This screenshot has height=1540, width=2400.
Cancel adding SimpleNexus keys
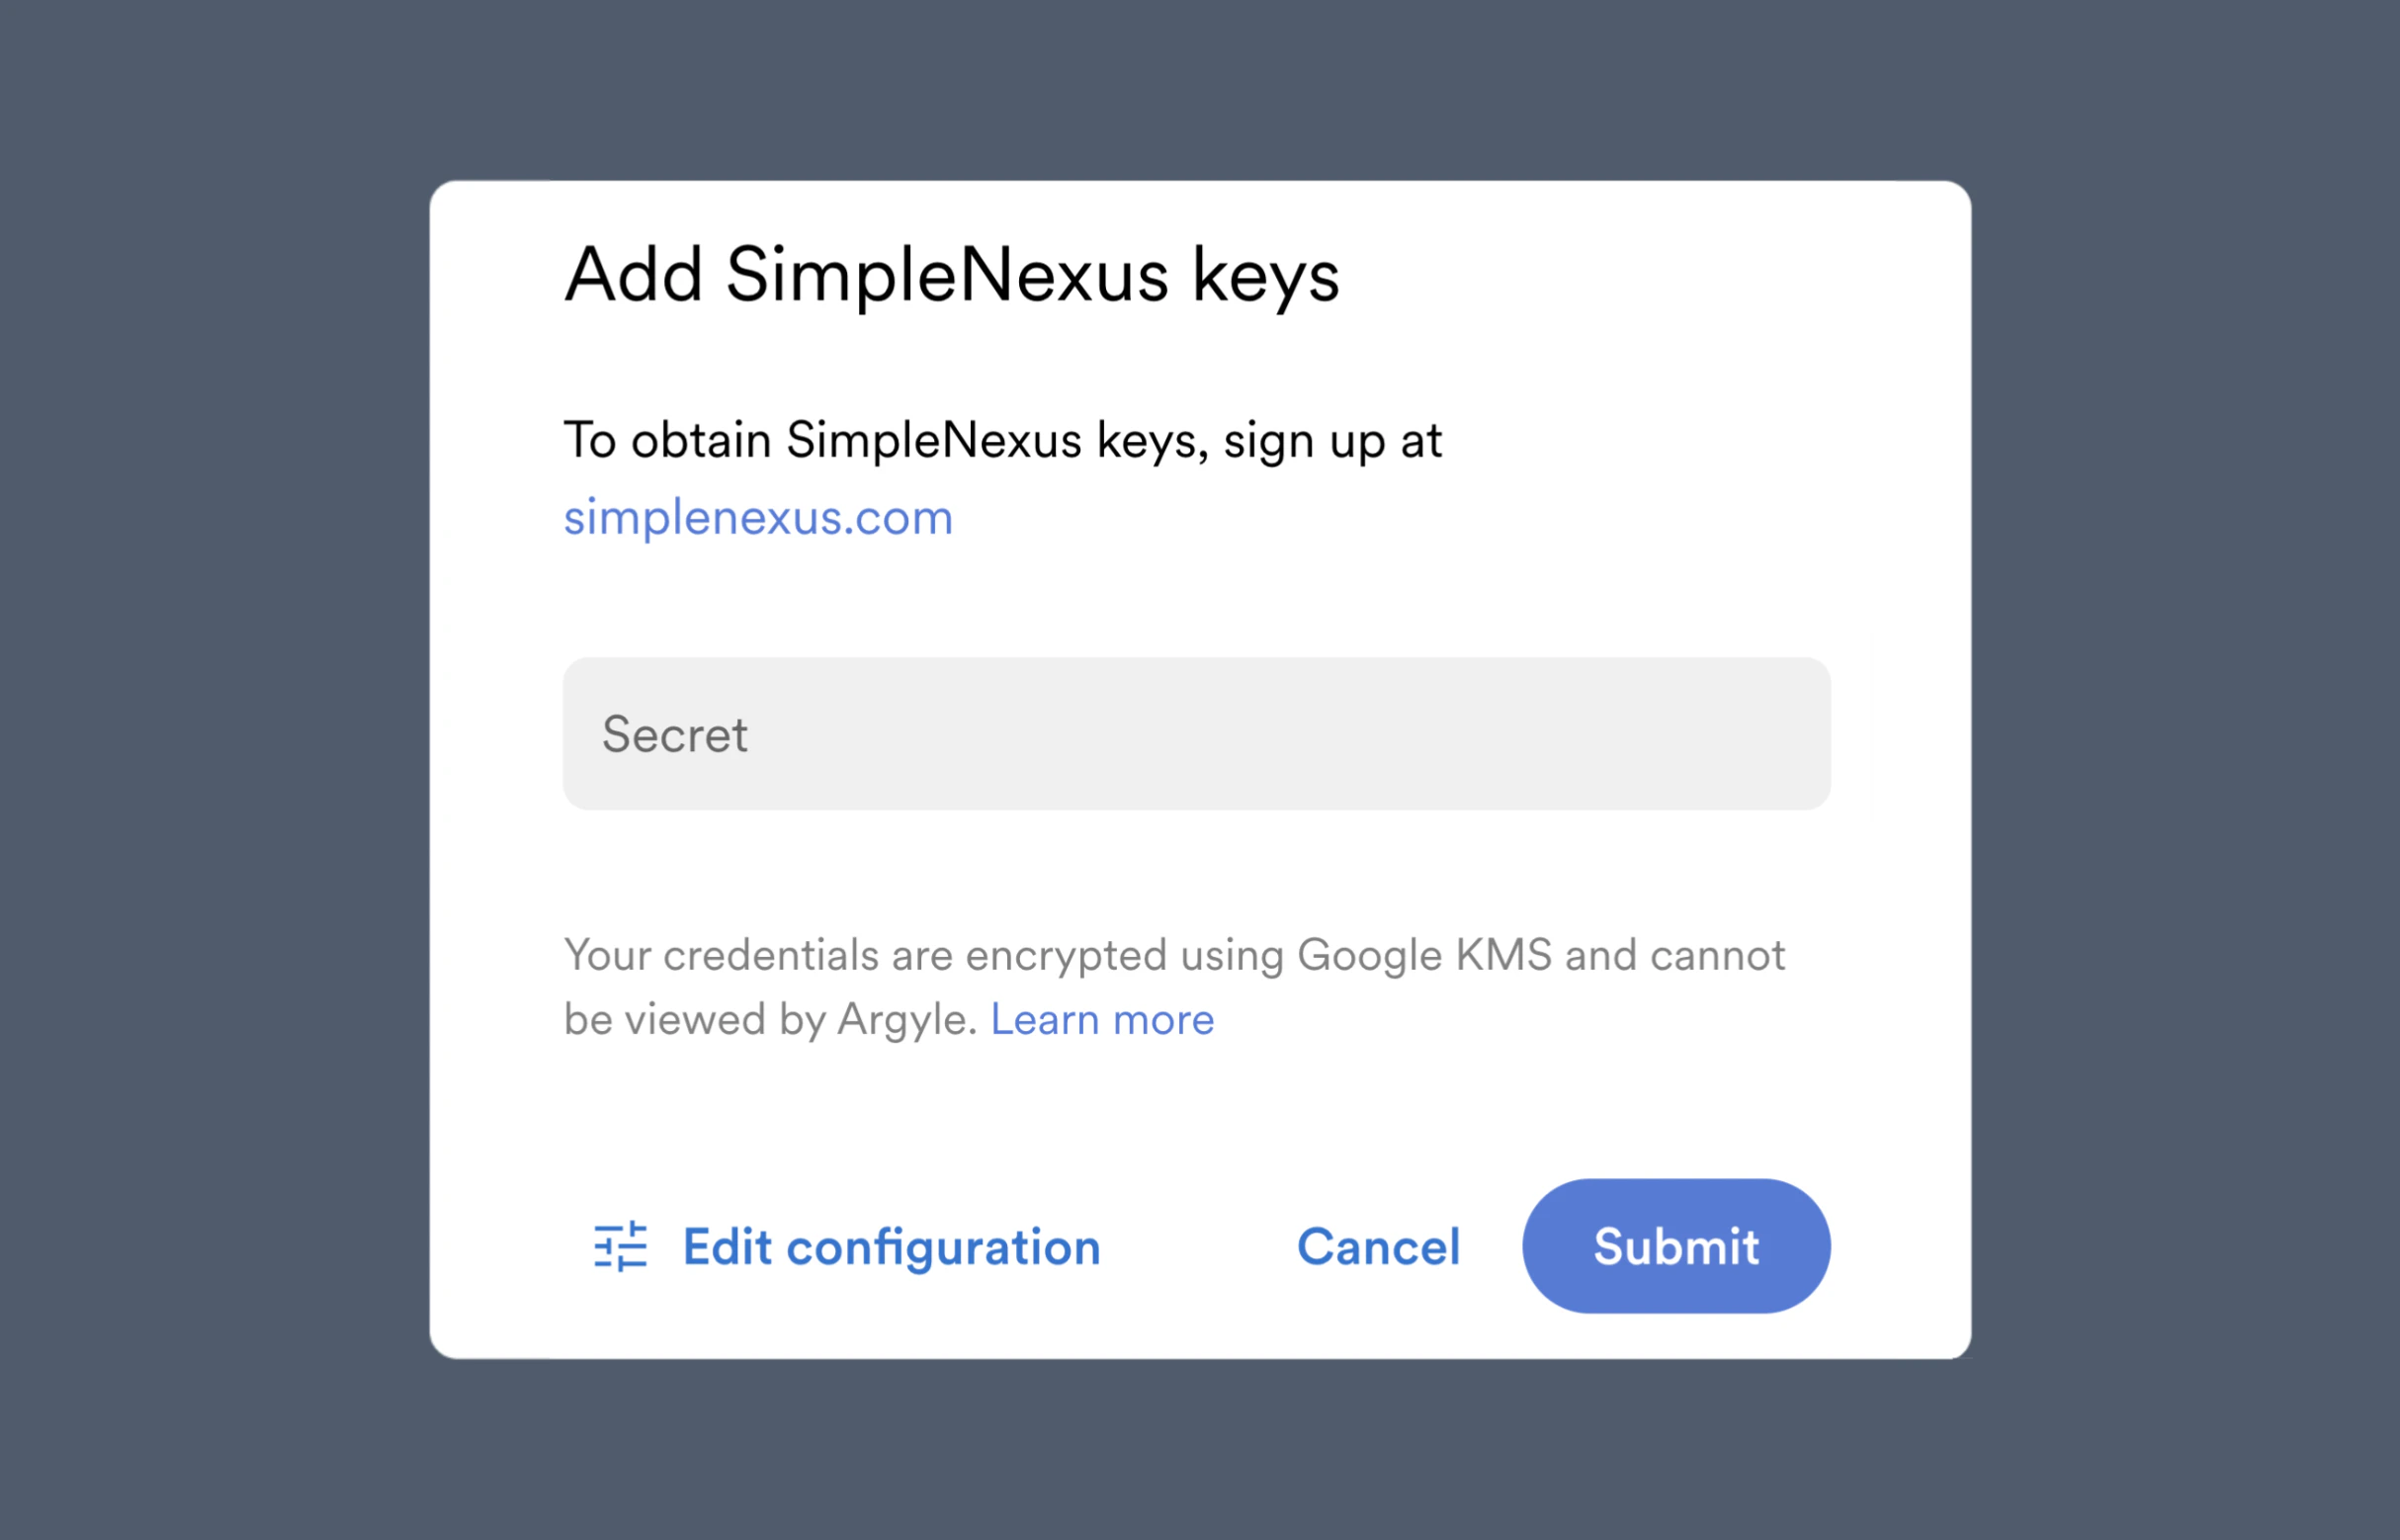[x=1378, y=1246]
